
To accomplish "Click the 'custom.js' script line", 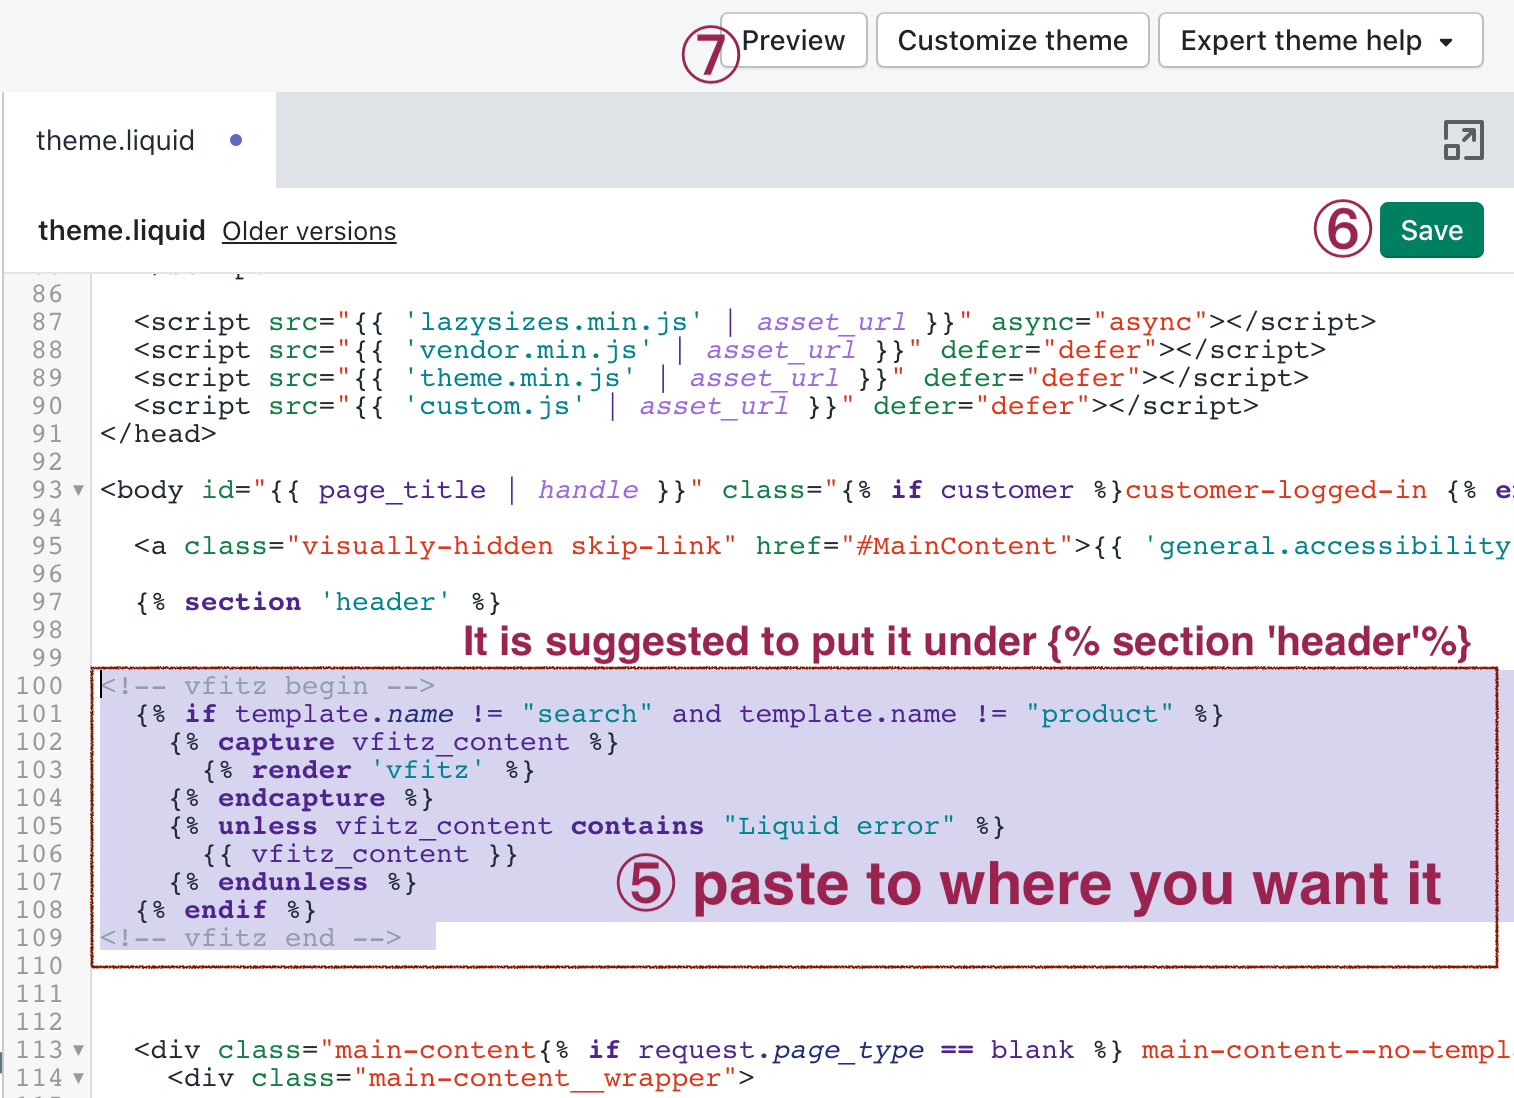I will (696, 406).
